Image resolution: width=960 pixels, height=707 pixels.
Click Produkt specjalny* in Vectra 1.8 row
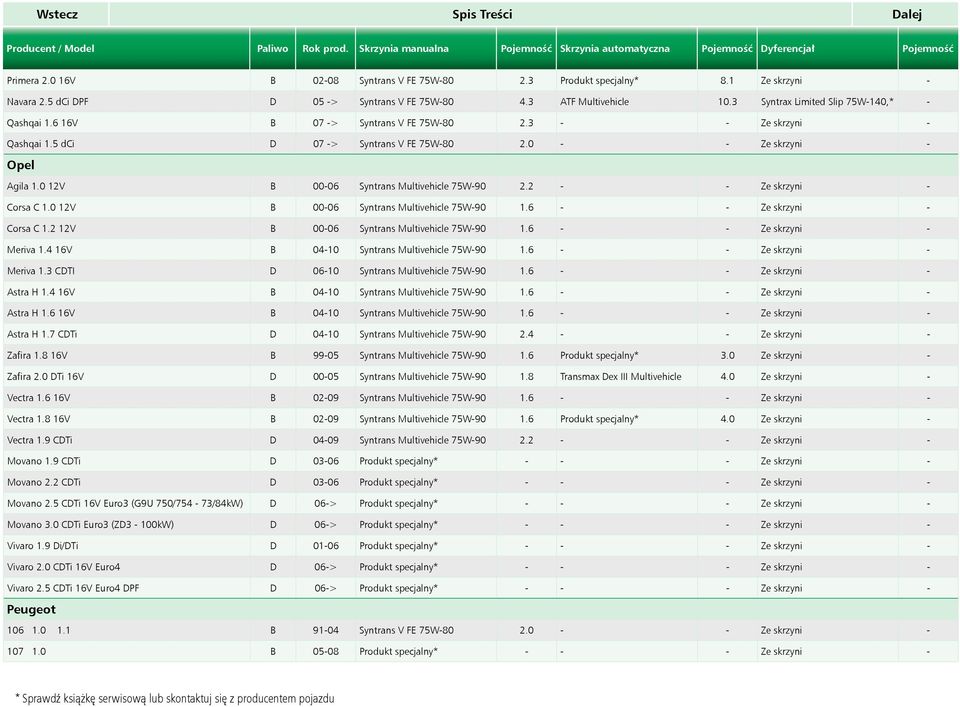pyautogui.click(x=599, y=419)
